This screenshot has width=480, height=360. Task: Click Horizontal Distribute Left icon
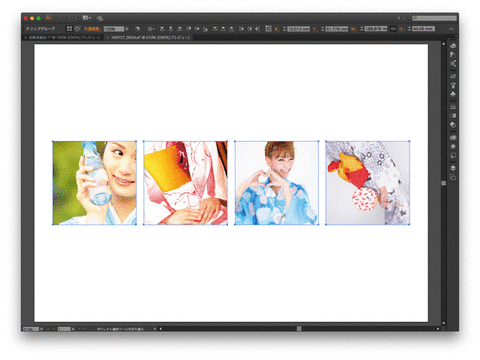[241, 29]
